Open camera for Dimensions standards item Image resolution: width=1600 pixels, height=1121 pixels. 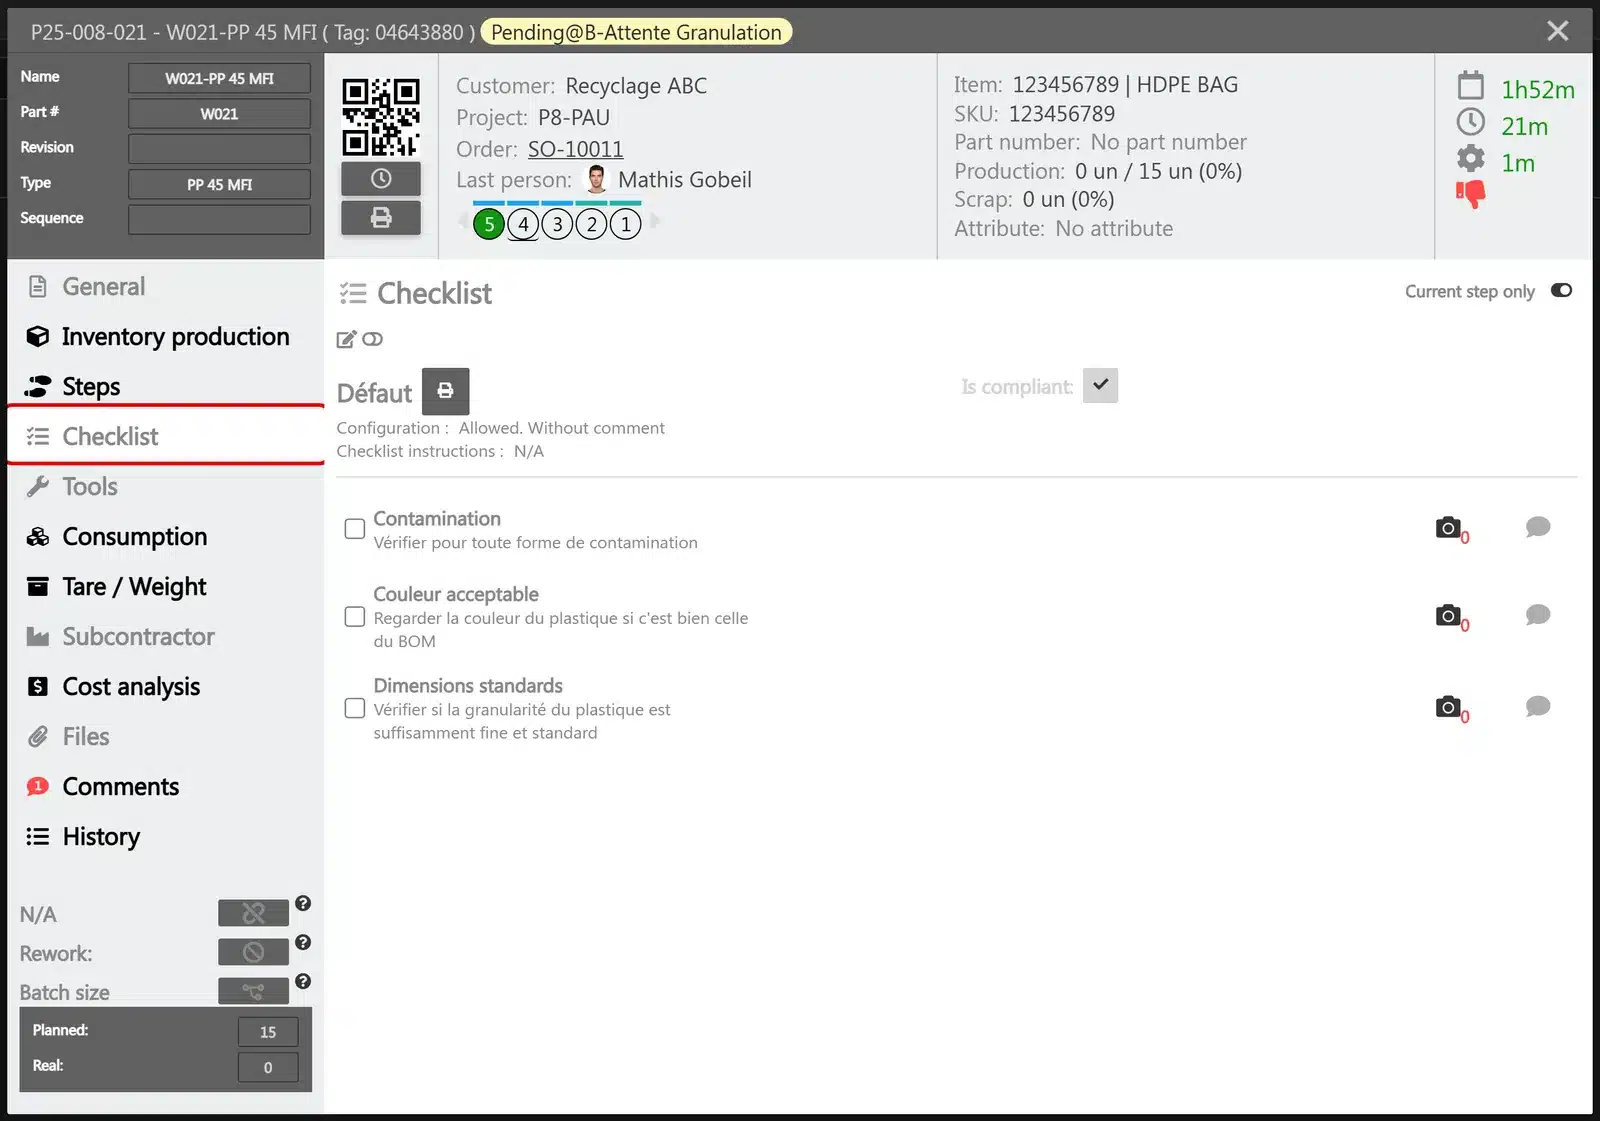click(1448, 707)
